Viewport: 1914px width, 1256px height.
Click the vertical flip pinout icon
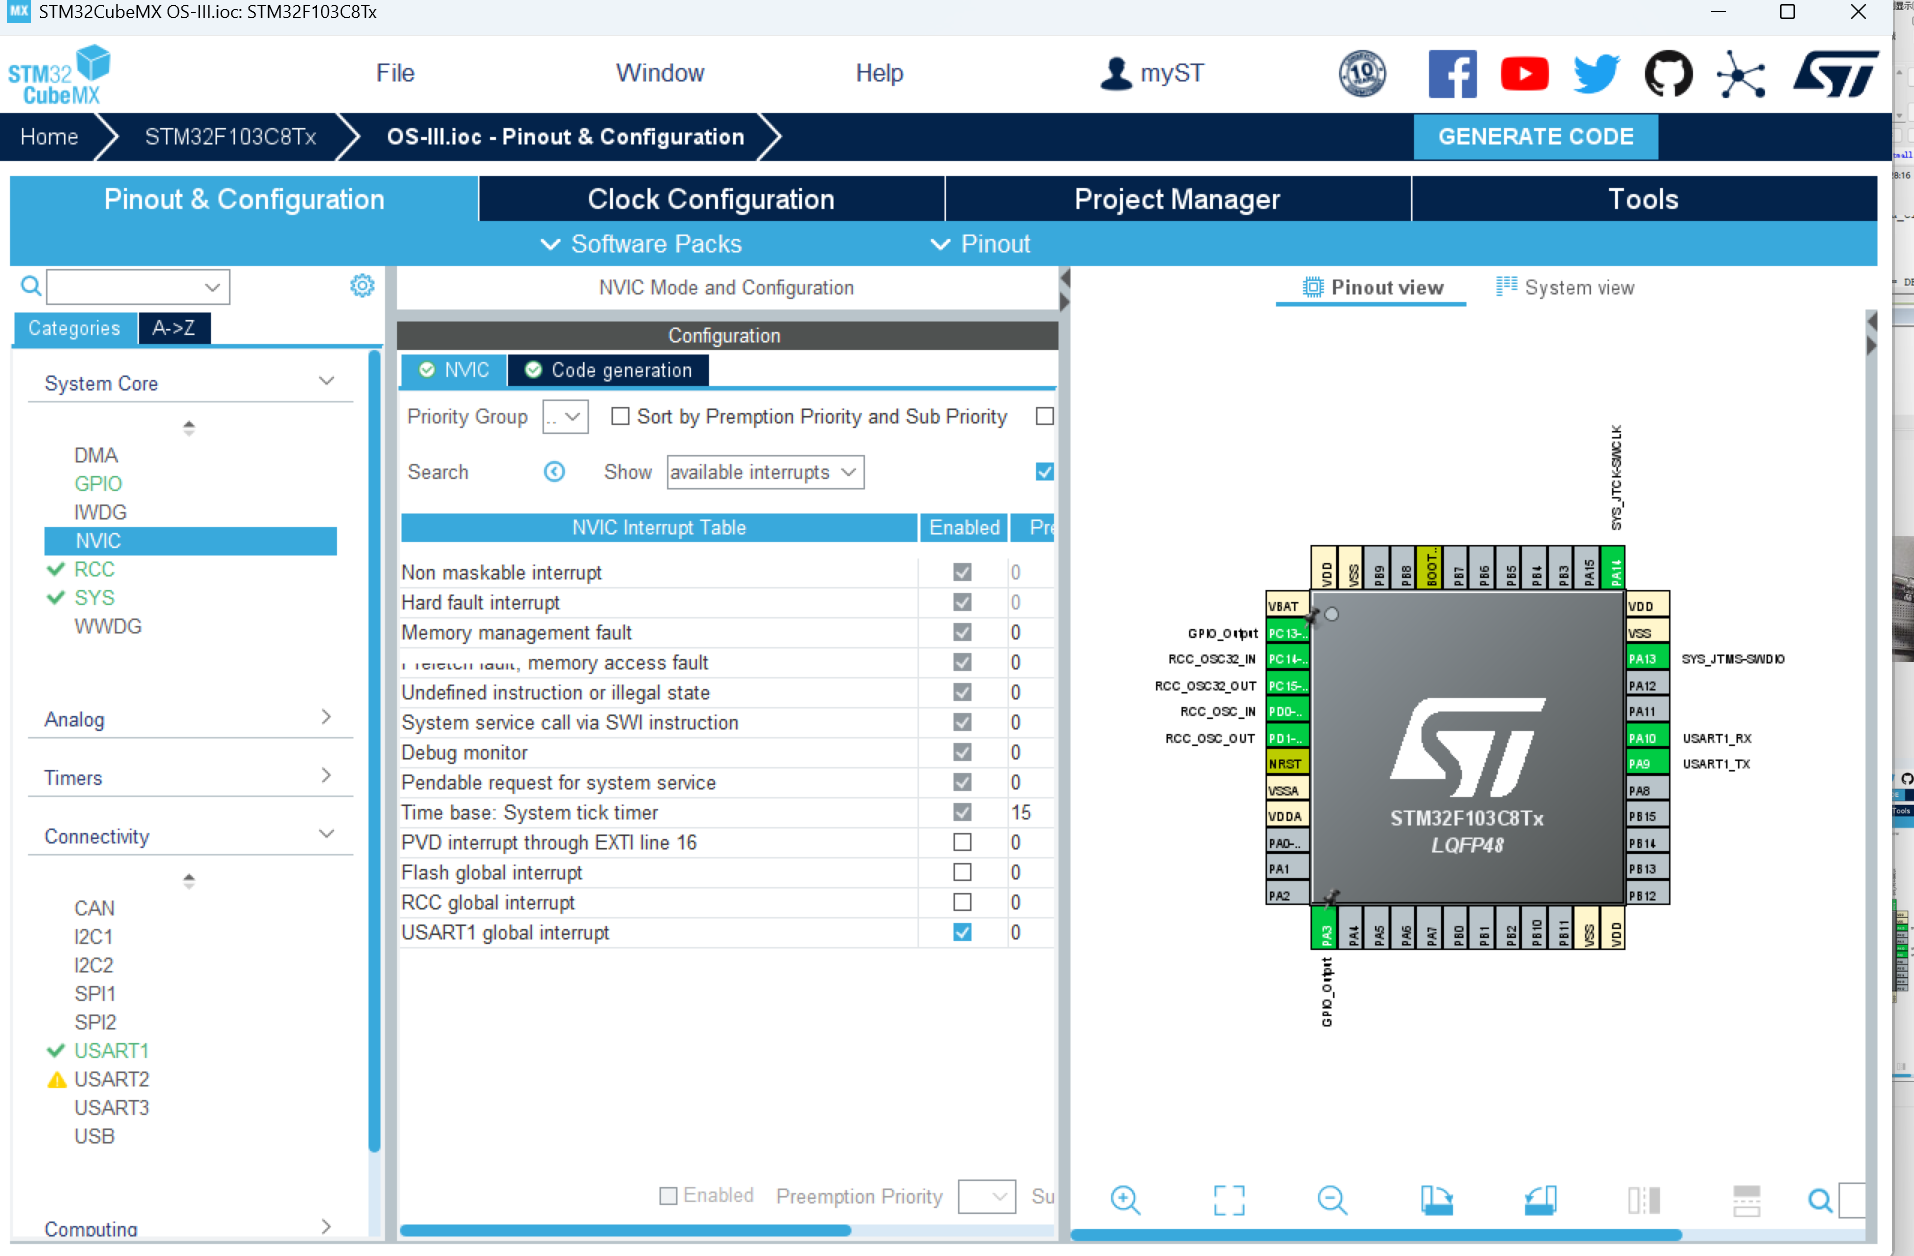pyautogui.click(x=1644, y=1199)
